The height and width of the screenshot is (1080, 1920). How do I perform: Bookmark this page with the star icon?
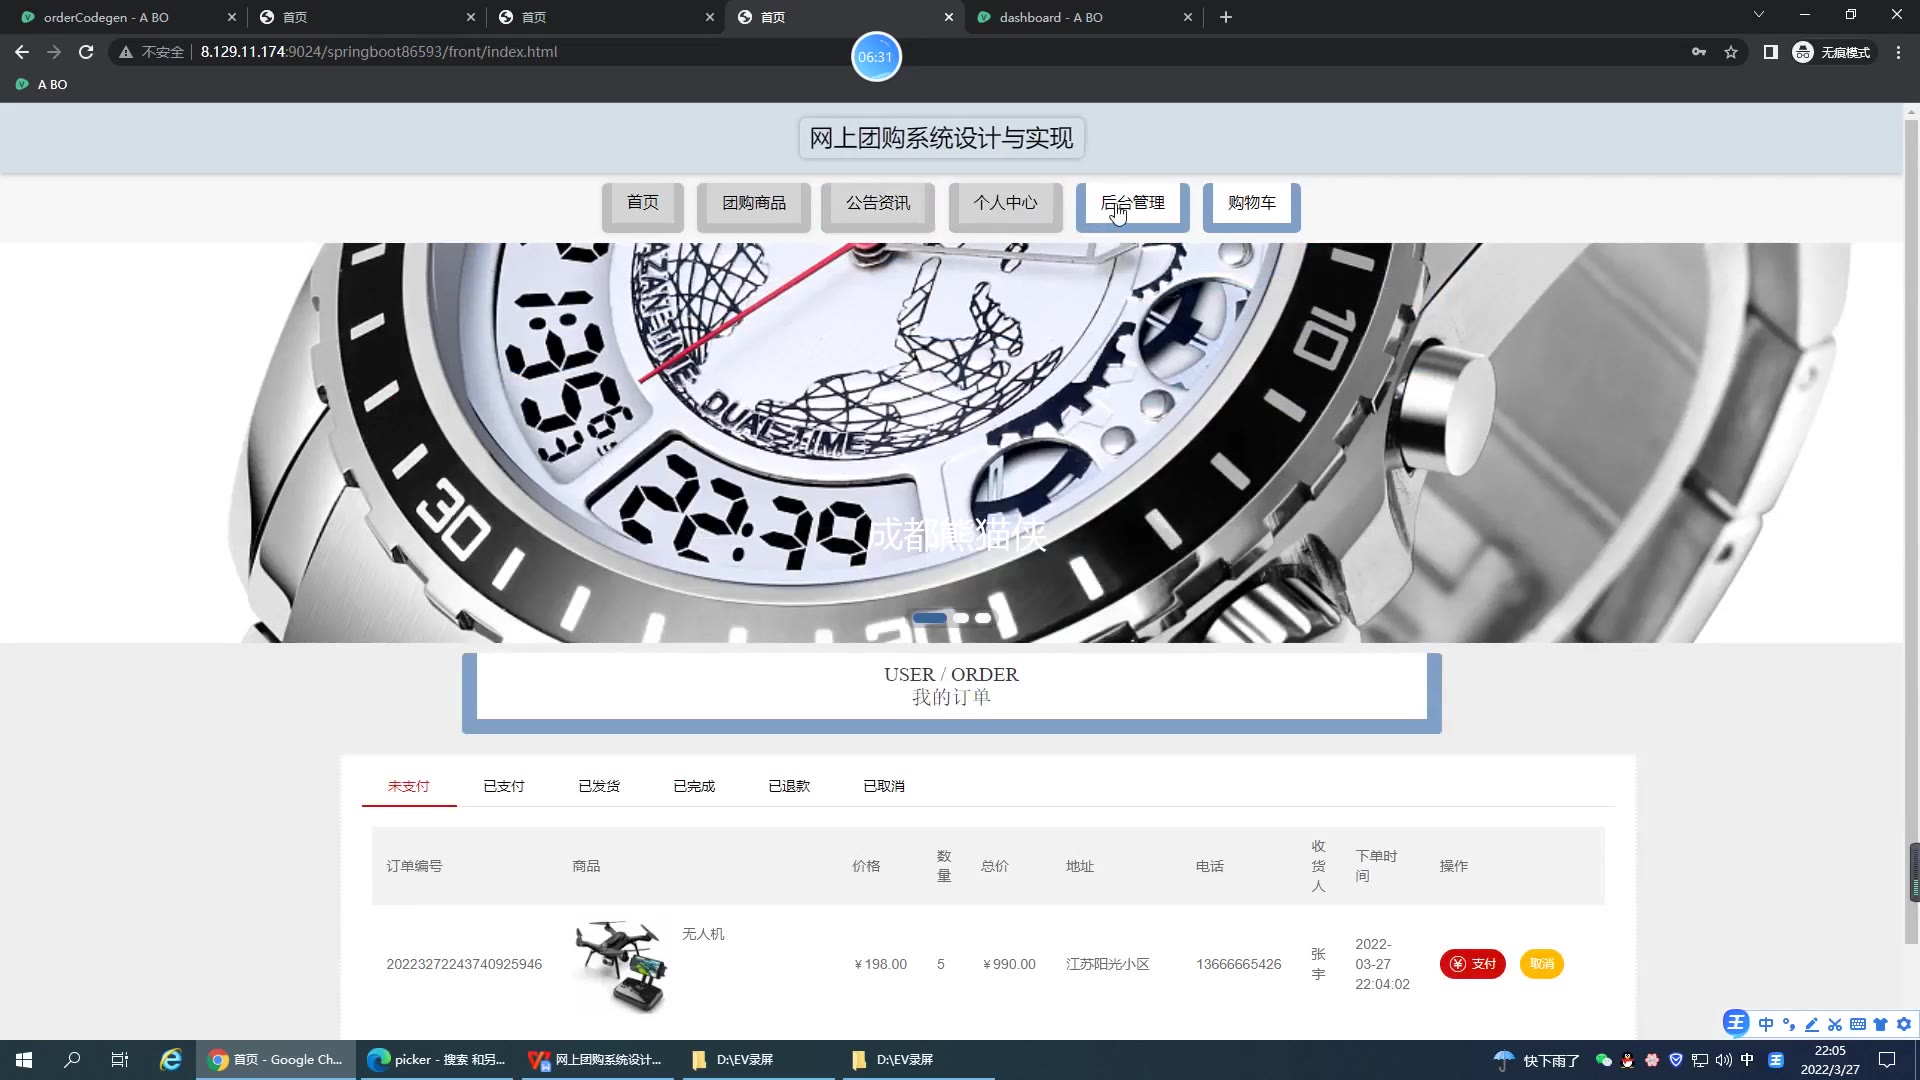[x=1731, y=52]
